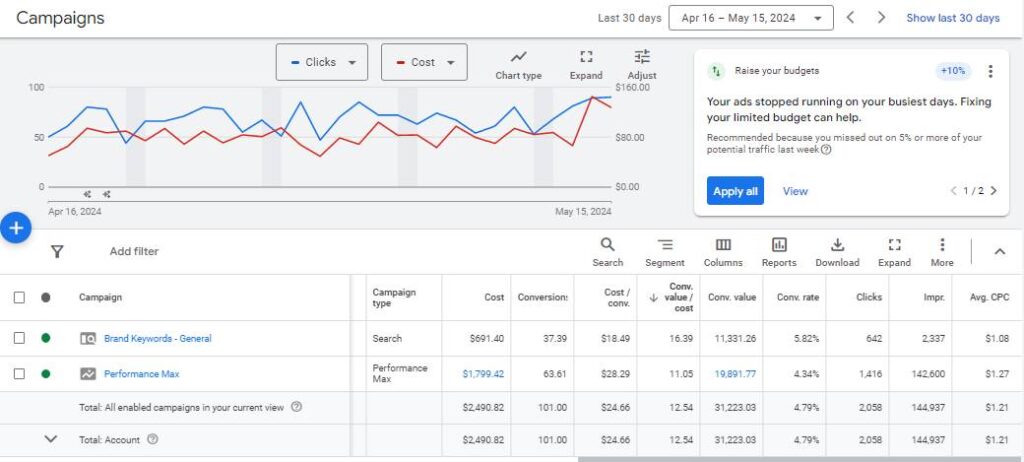Select the Brand Keywords - General checkbox
The height and width of the screenshot is (462, 1024).
click(19, 338)
